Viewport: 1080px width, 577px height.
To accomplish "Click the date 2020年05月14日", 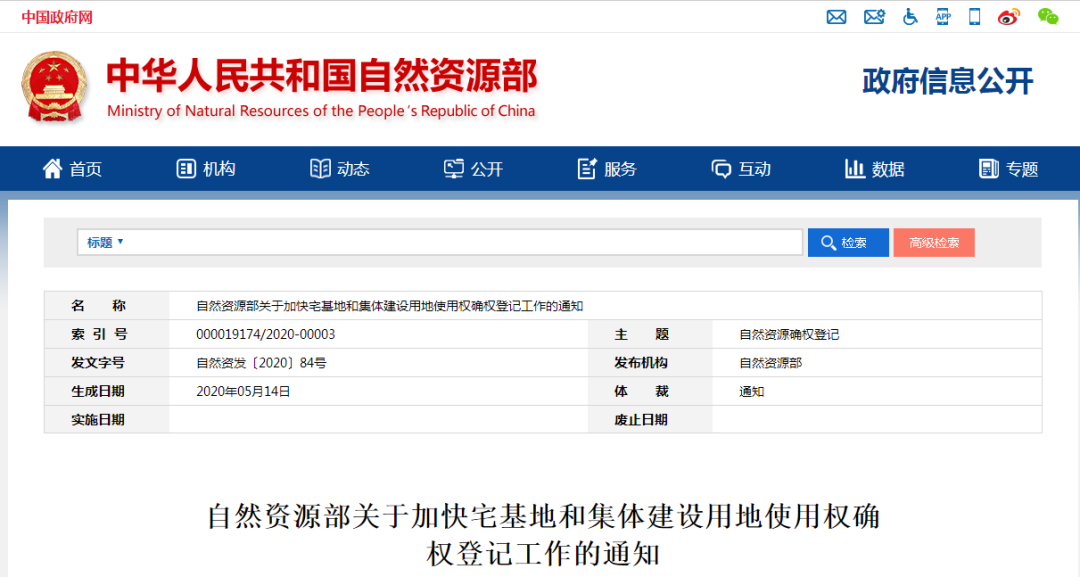I will [243, 392].
